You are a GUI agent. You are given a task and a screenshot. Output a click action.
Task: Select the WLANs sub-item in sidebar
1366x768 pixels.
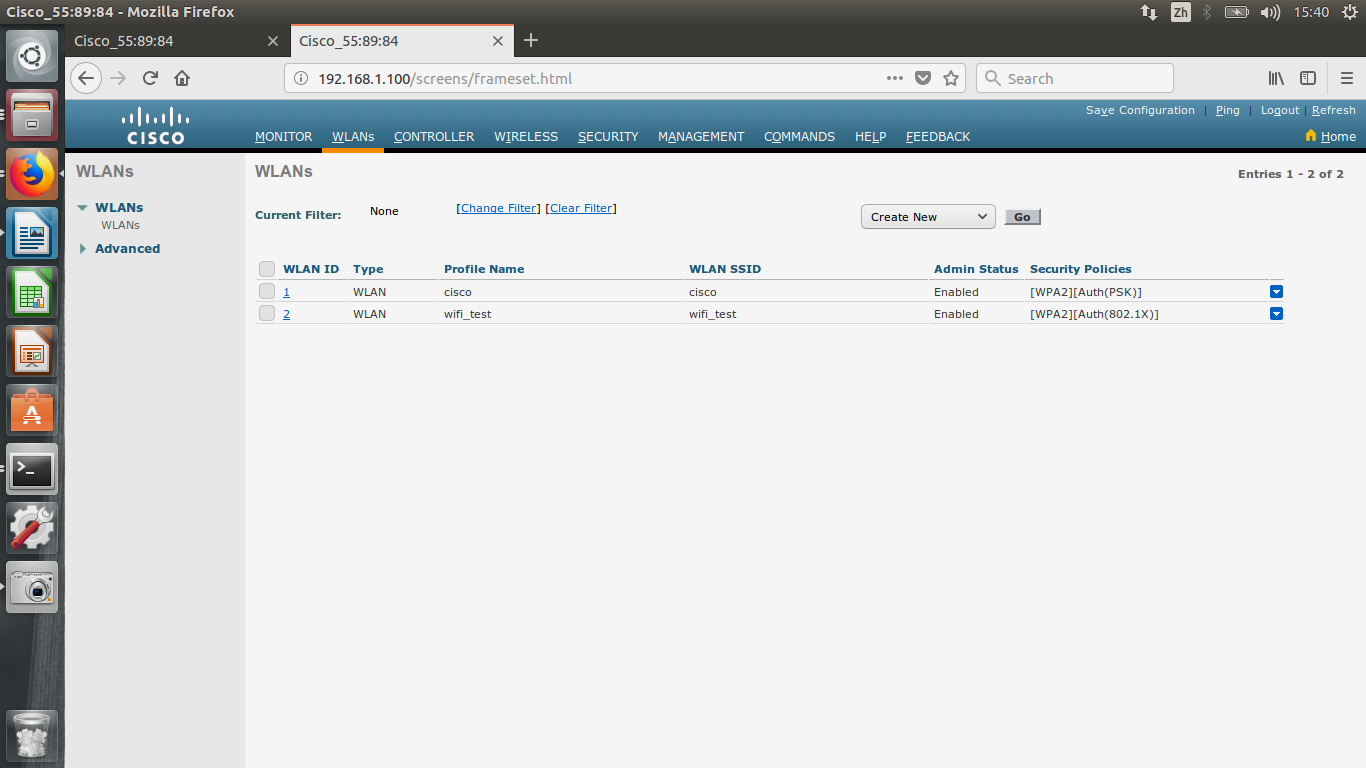coord(120,225)
